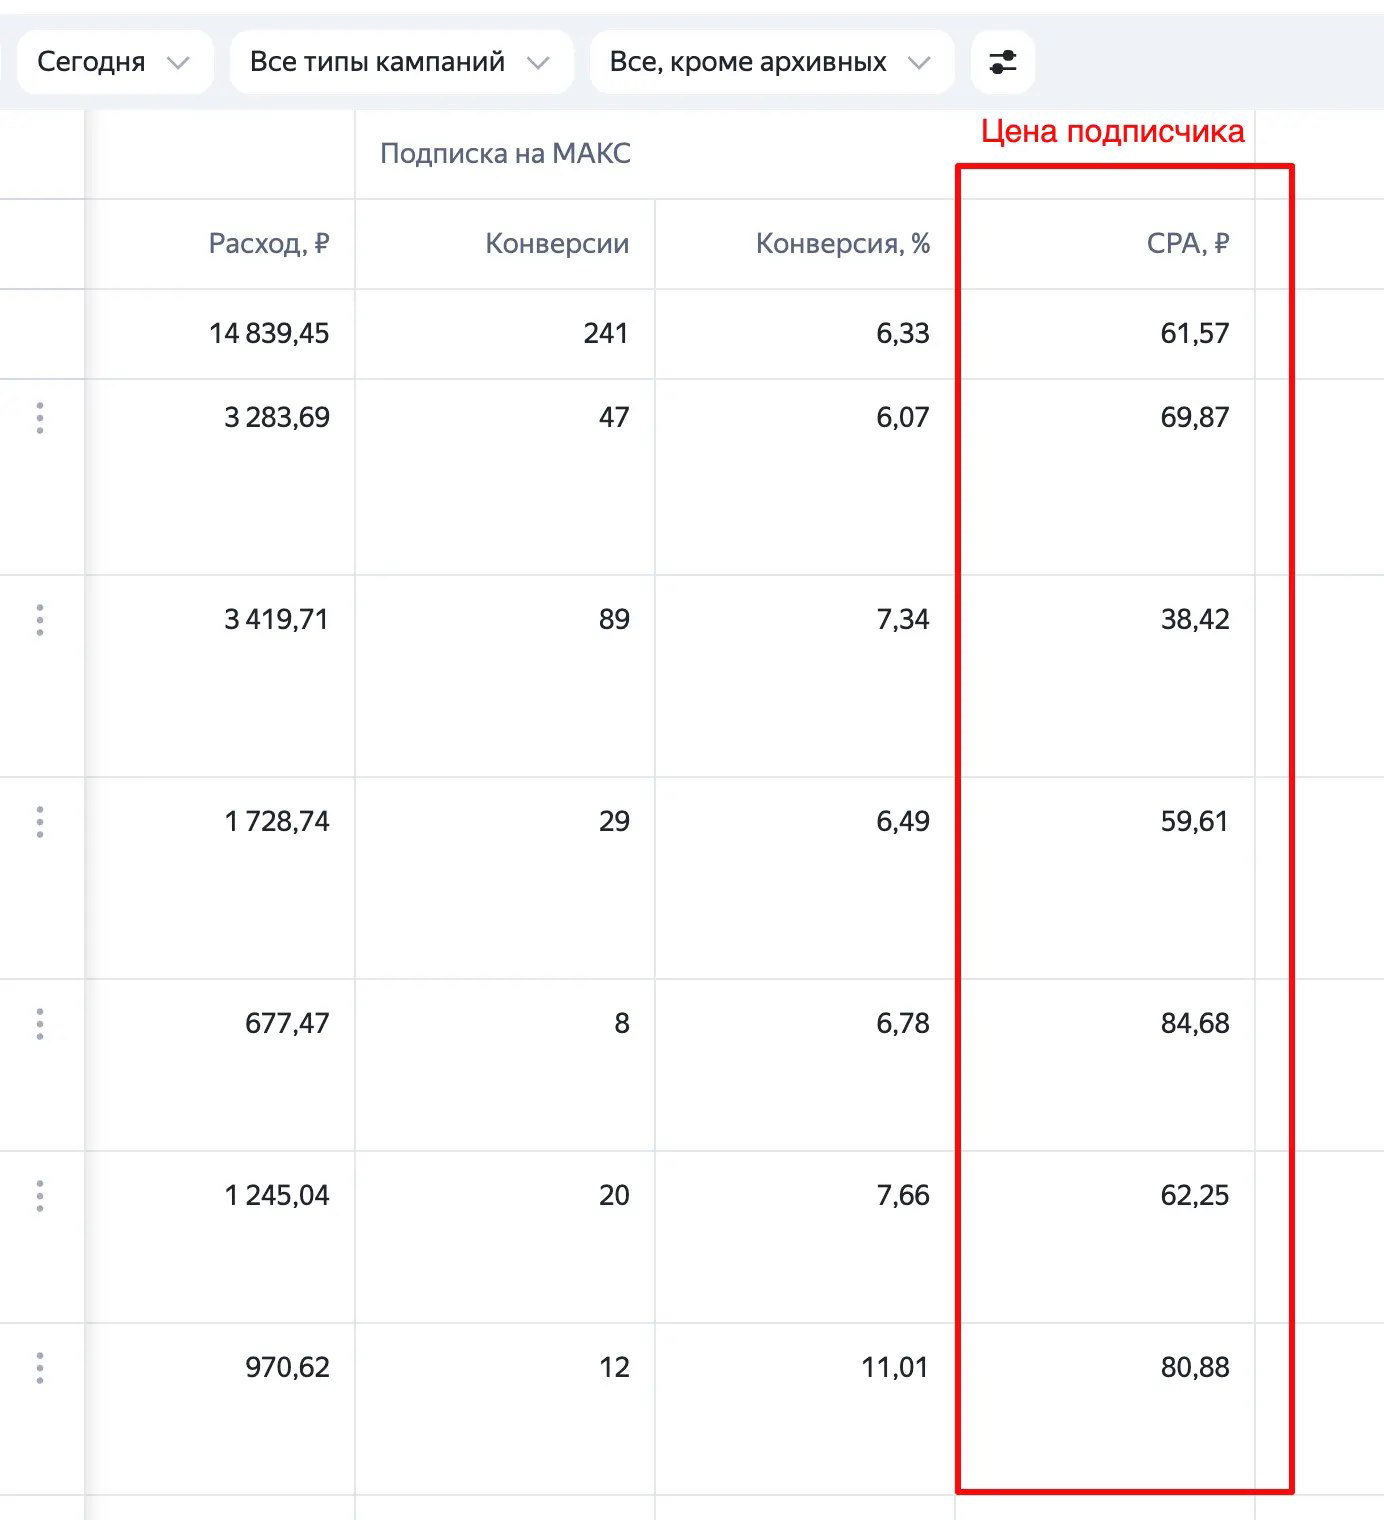Screen dimensions: 1384x1520
Task: Sort by Расход, ₽ column header
Action: [x=269, y=244]
